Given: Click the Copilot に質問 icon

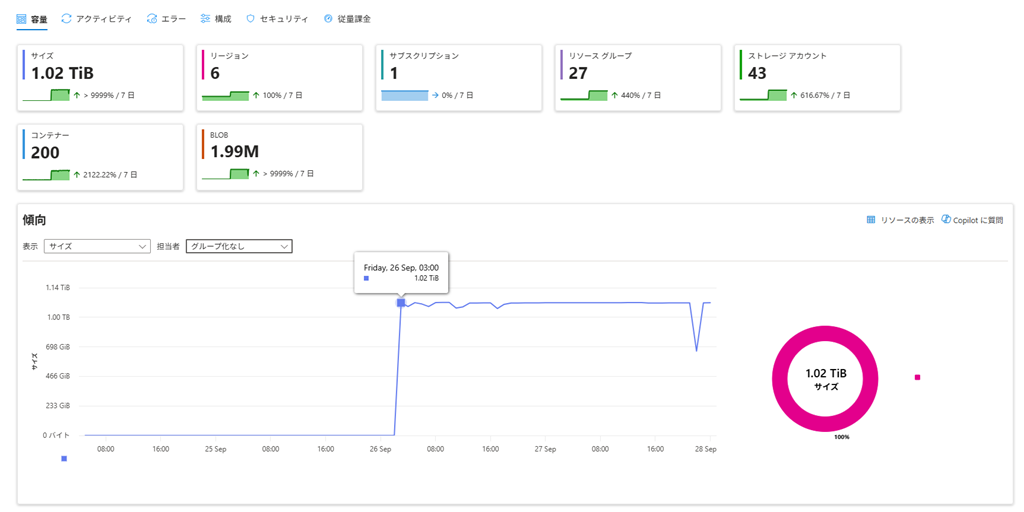Looking at the screenshot, I should coord(946,220).
